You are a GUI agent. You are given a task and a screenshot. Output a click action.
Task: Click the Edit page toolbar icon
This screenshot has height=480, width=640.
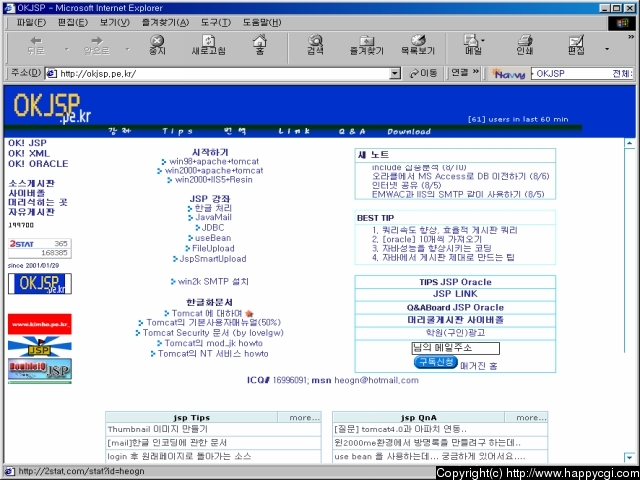coord(577,40)
